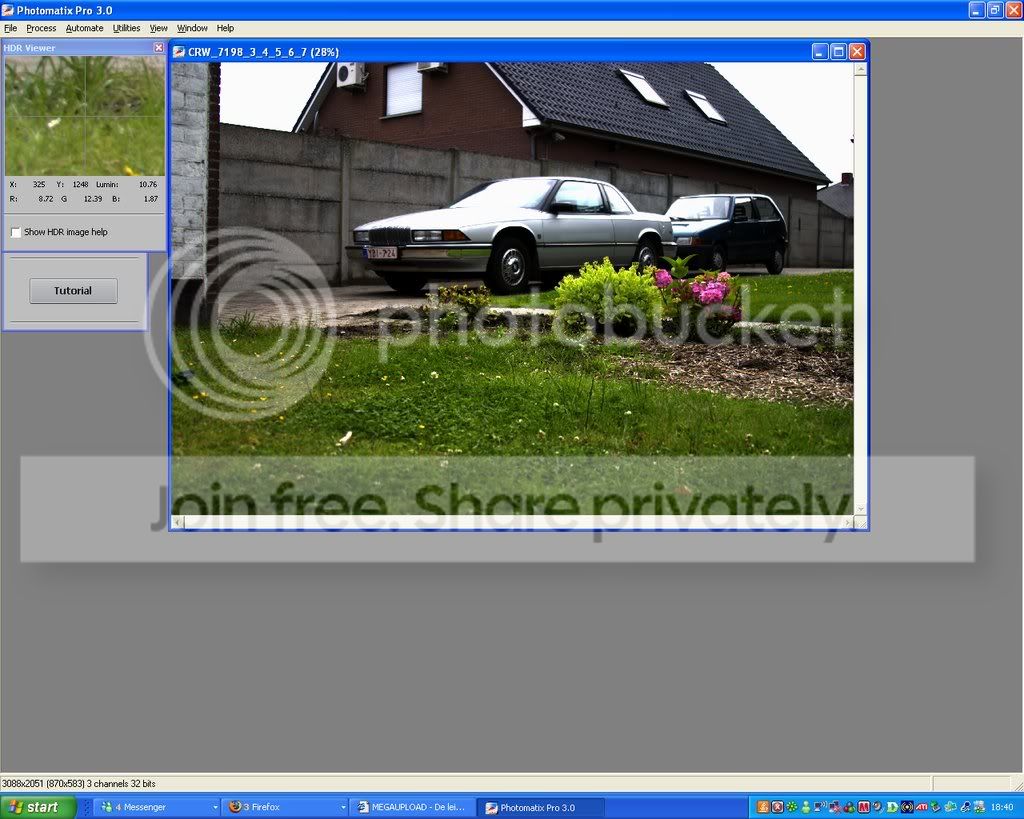Expand the Messenger taskbar group dropdown arrow

(215, 807)
